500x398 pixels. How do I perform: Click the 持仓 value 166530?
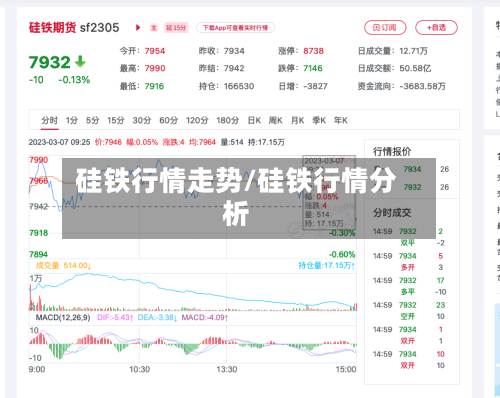click(x=239, y=86)
